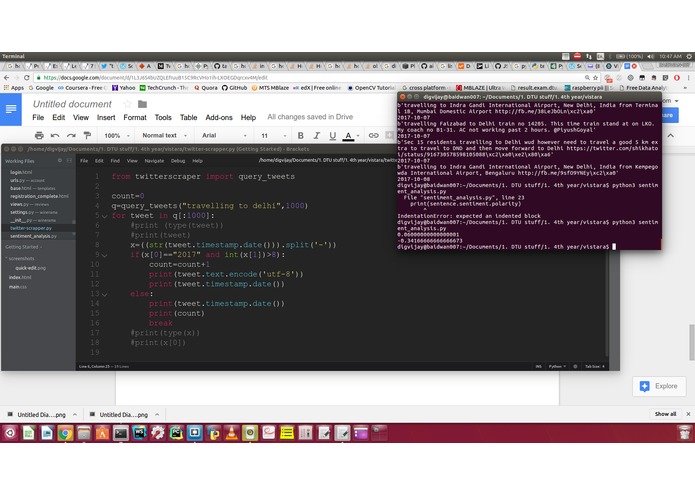Select registration_complete.html in Working Files
Screen dimensions: 695x494
pyautogui.click(x=39, y=196)
